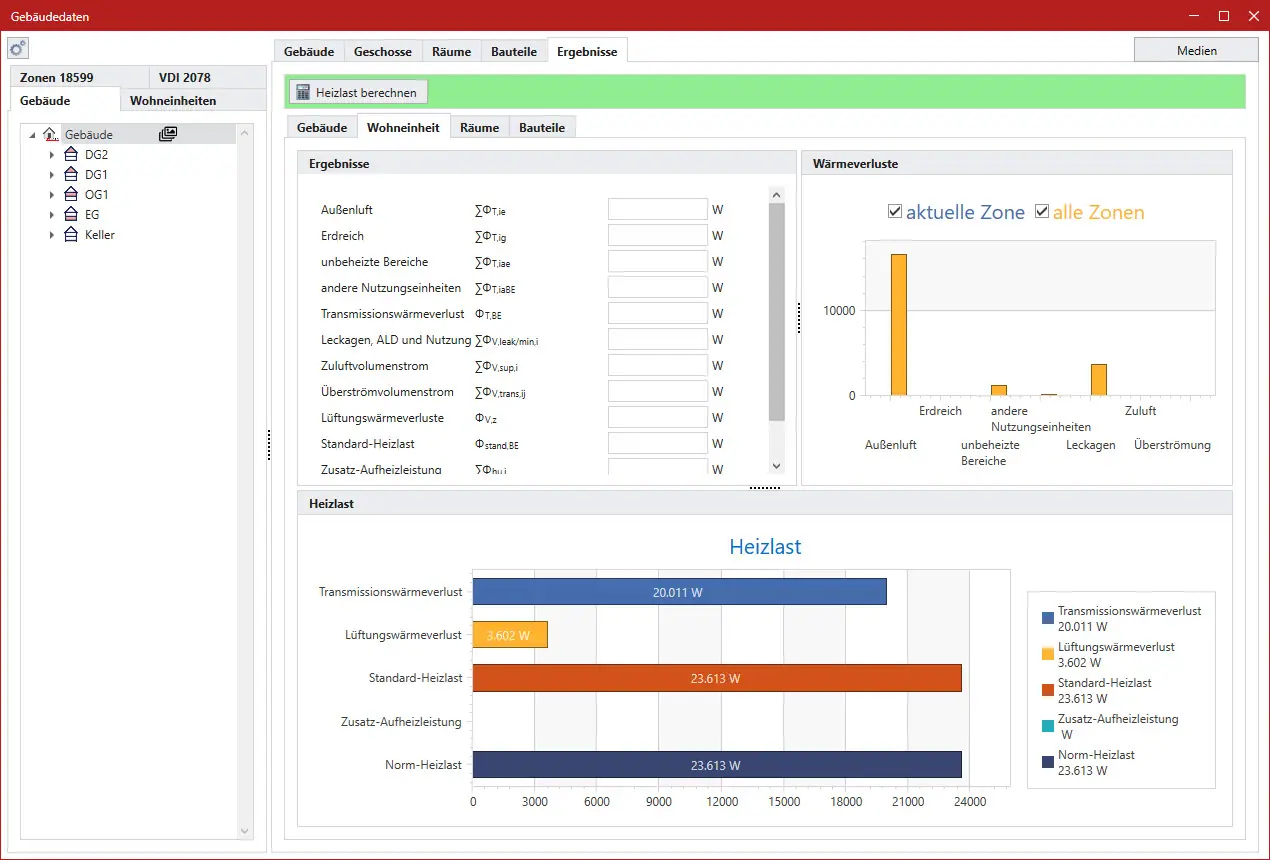Viewport: 1270px width, 860px height.
Task: Open the Wohneinheiten tab in left panel
Action: [173, 100]
